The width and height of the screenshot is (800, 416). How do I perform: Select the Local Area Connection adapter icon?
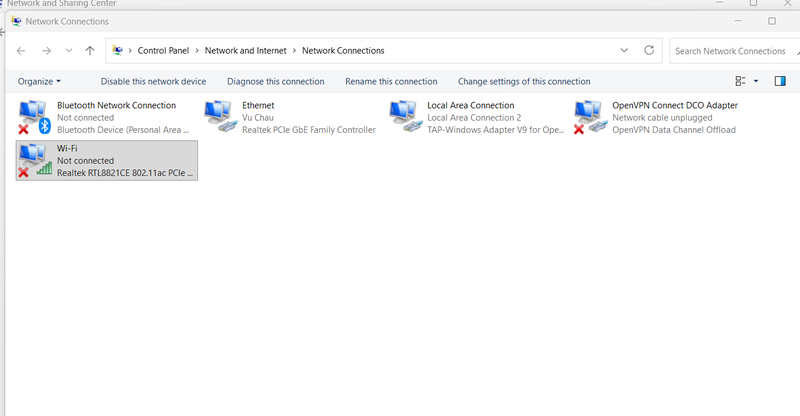[x=406, y=117]
